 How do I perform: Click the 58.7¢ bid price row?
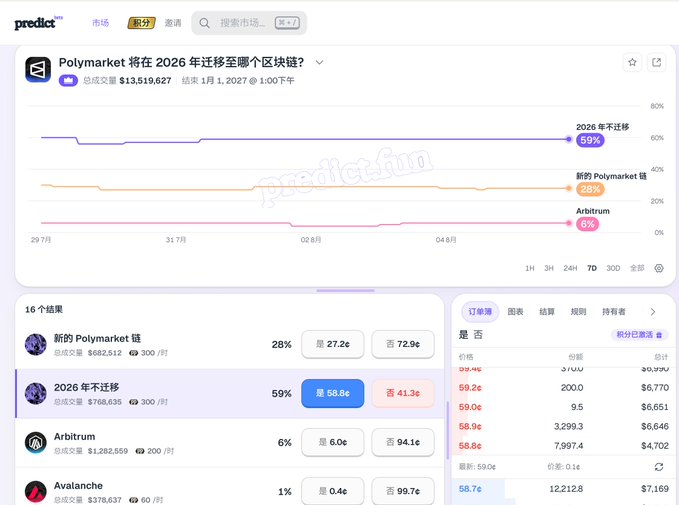click(563, 489)
